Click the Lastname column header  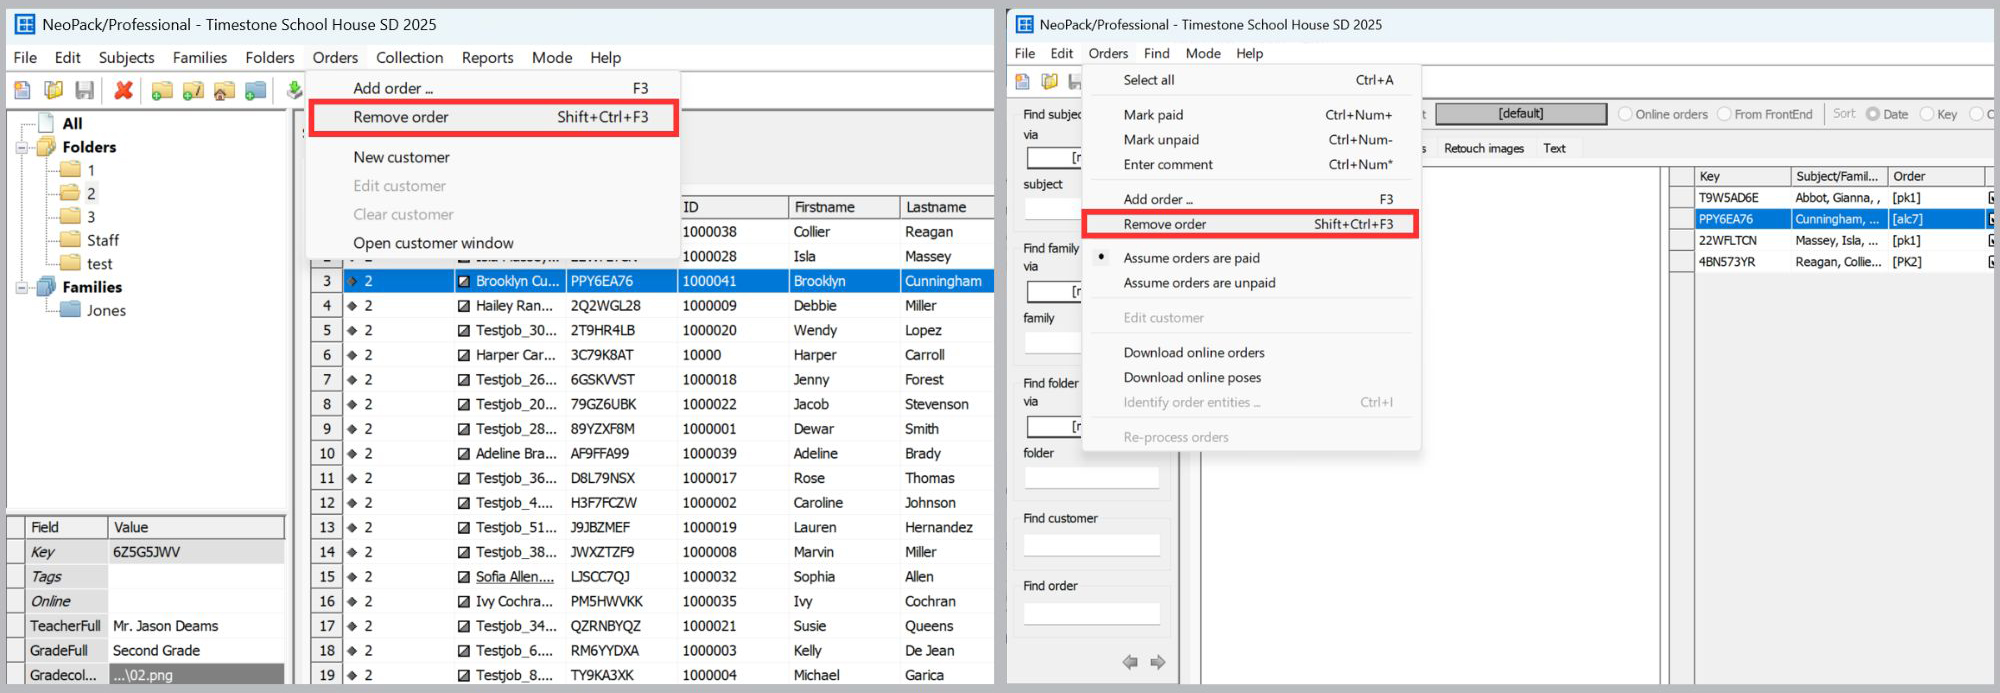point(947,207)
